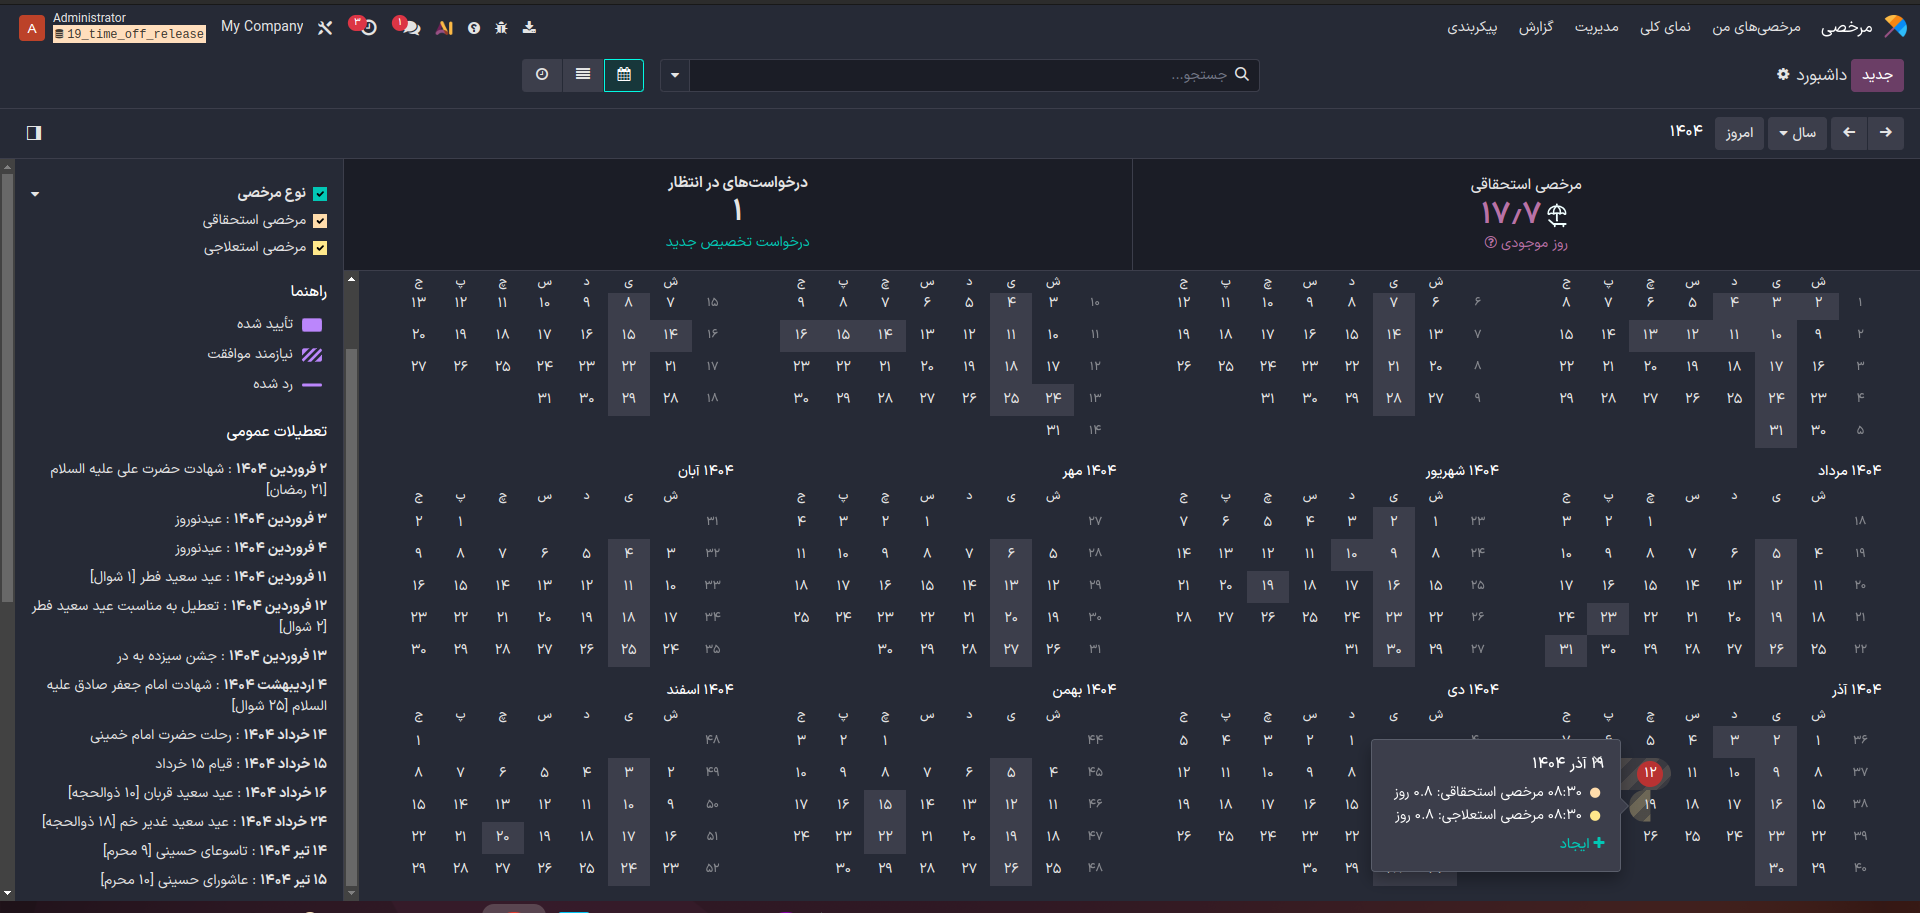
Task: Switch to the calendar view icon
Action: [624, 75]
